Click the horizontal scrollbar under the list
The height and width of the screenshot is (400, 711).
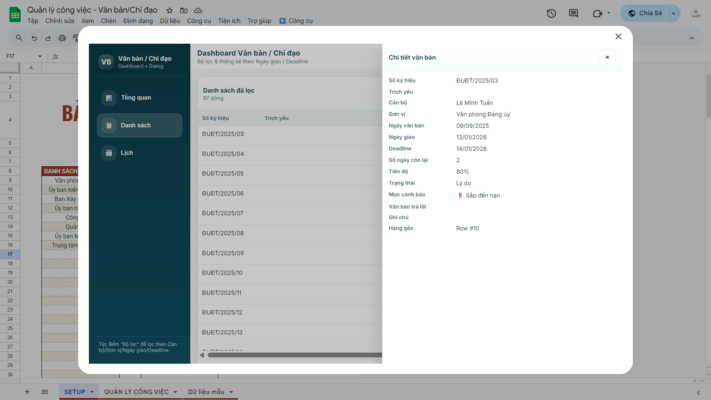click(290, 354)
